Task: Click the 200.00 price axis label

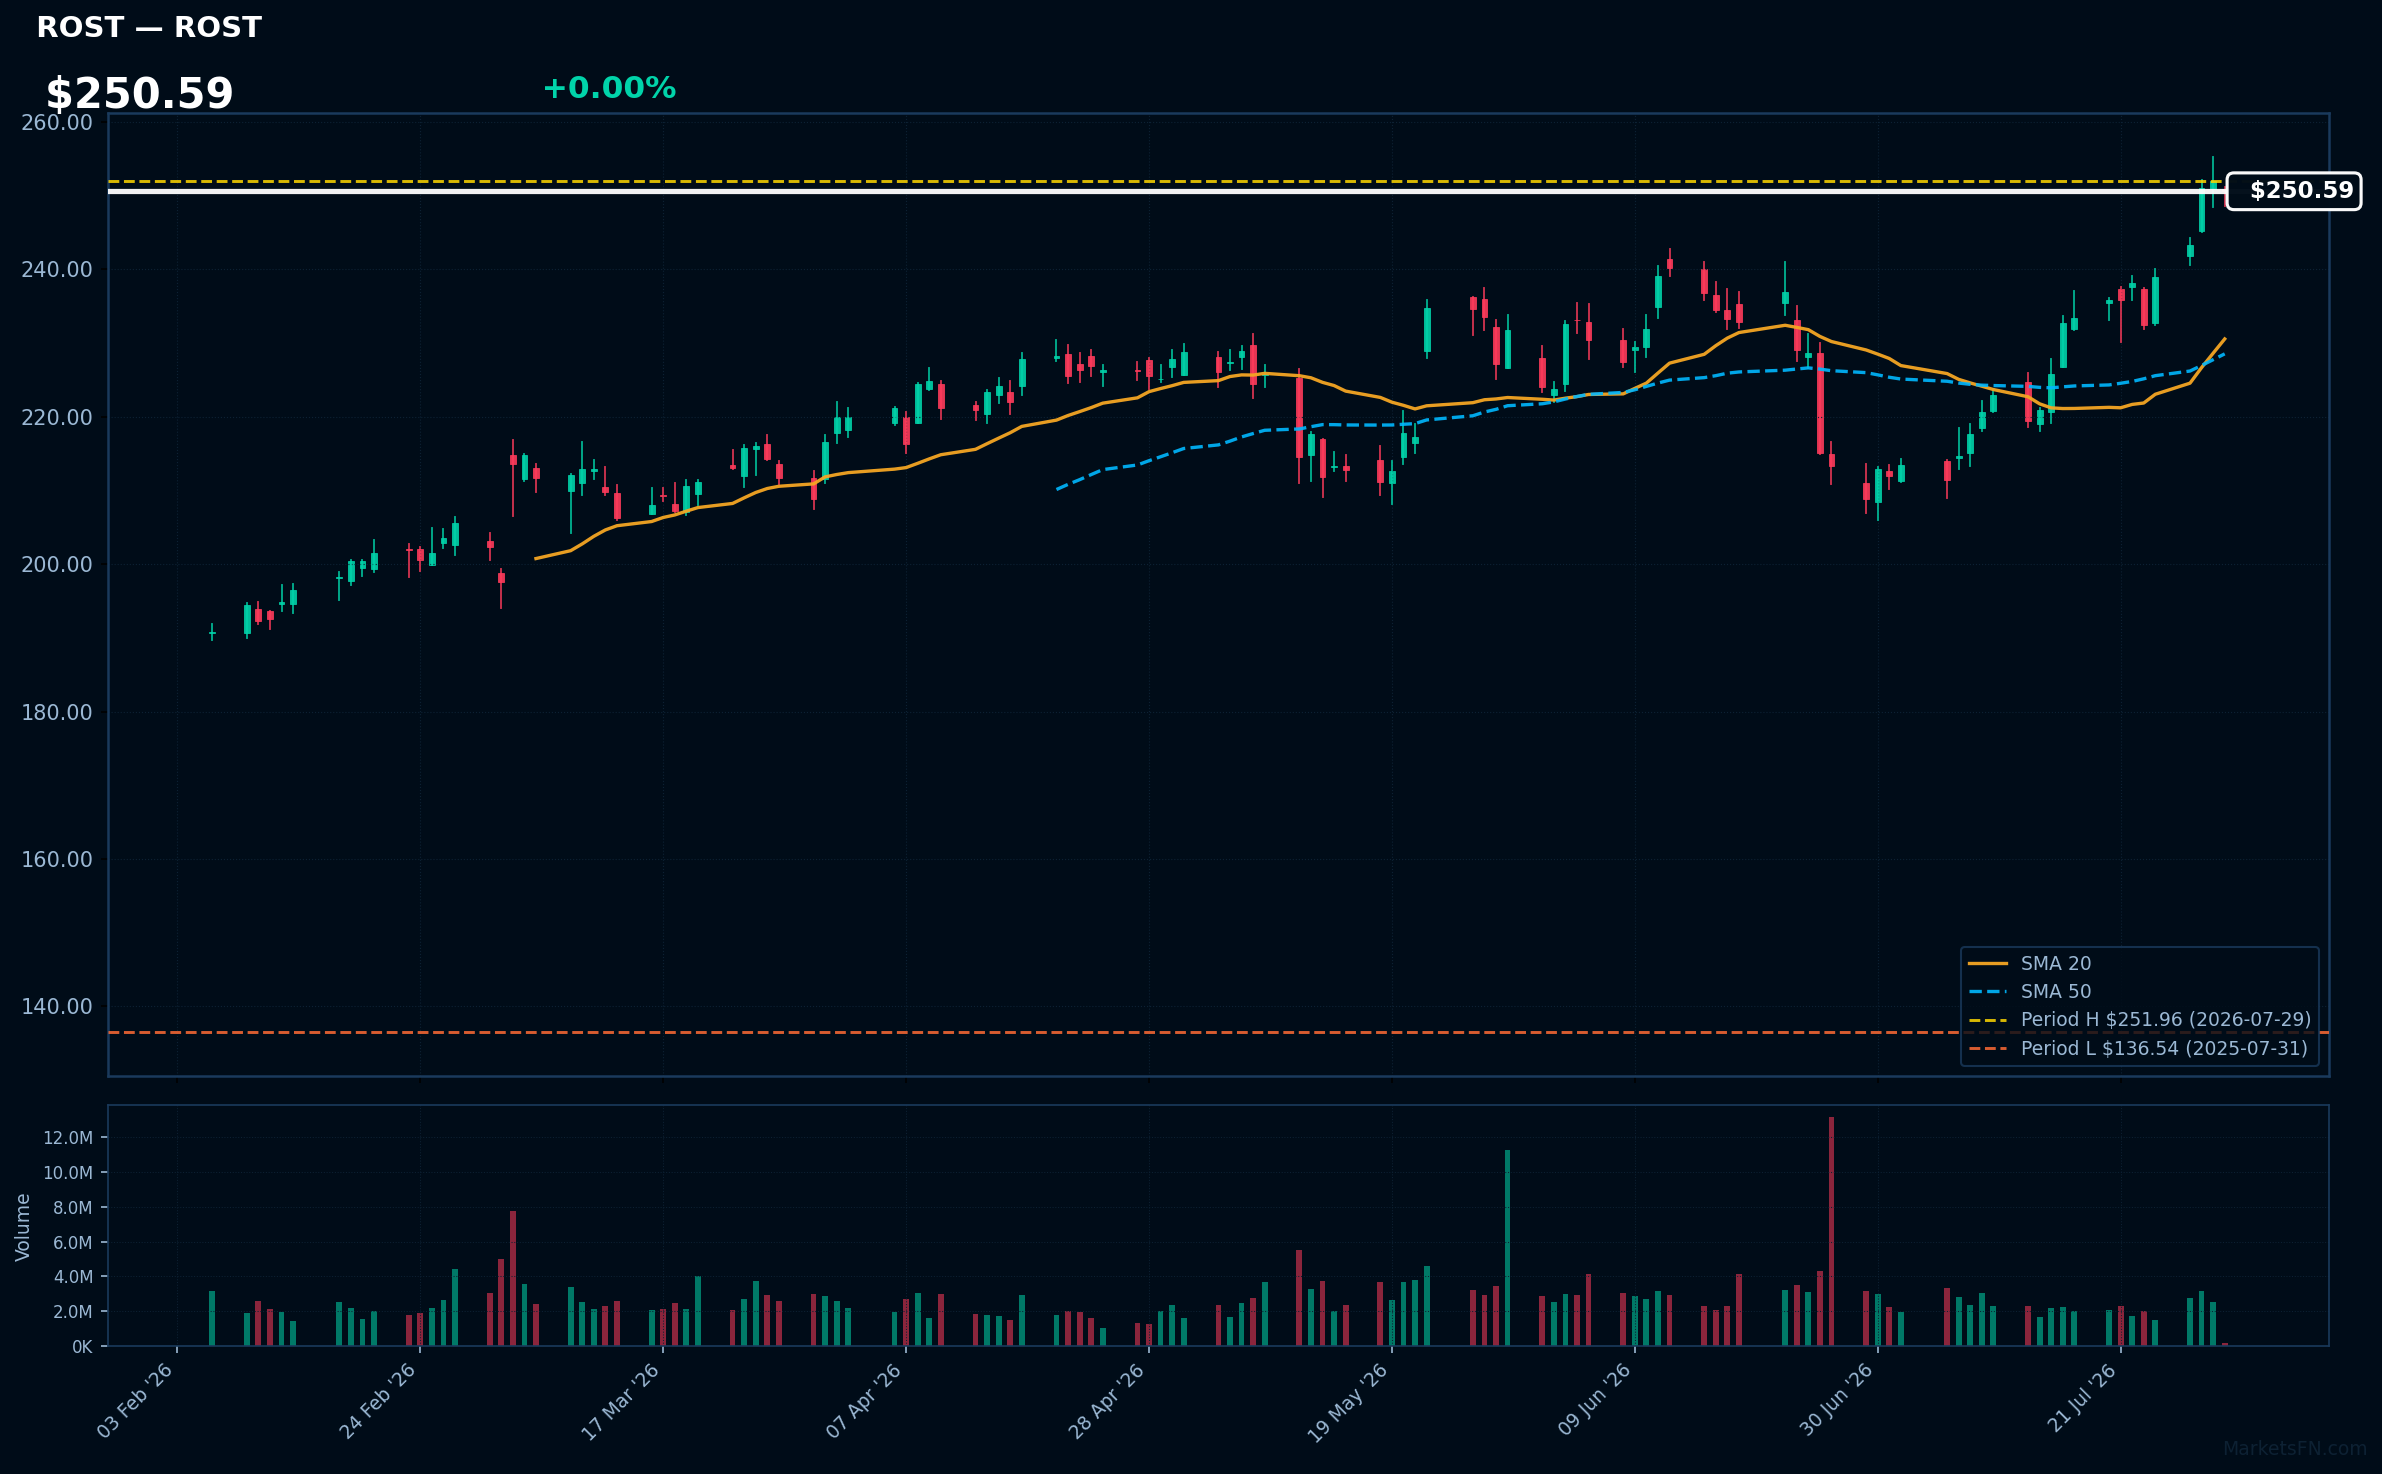Action: tap(57, 565)
